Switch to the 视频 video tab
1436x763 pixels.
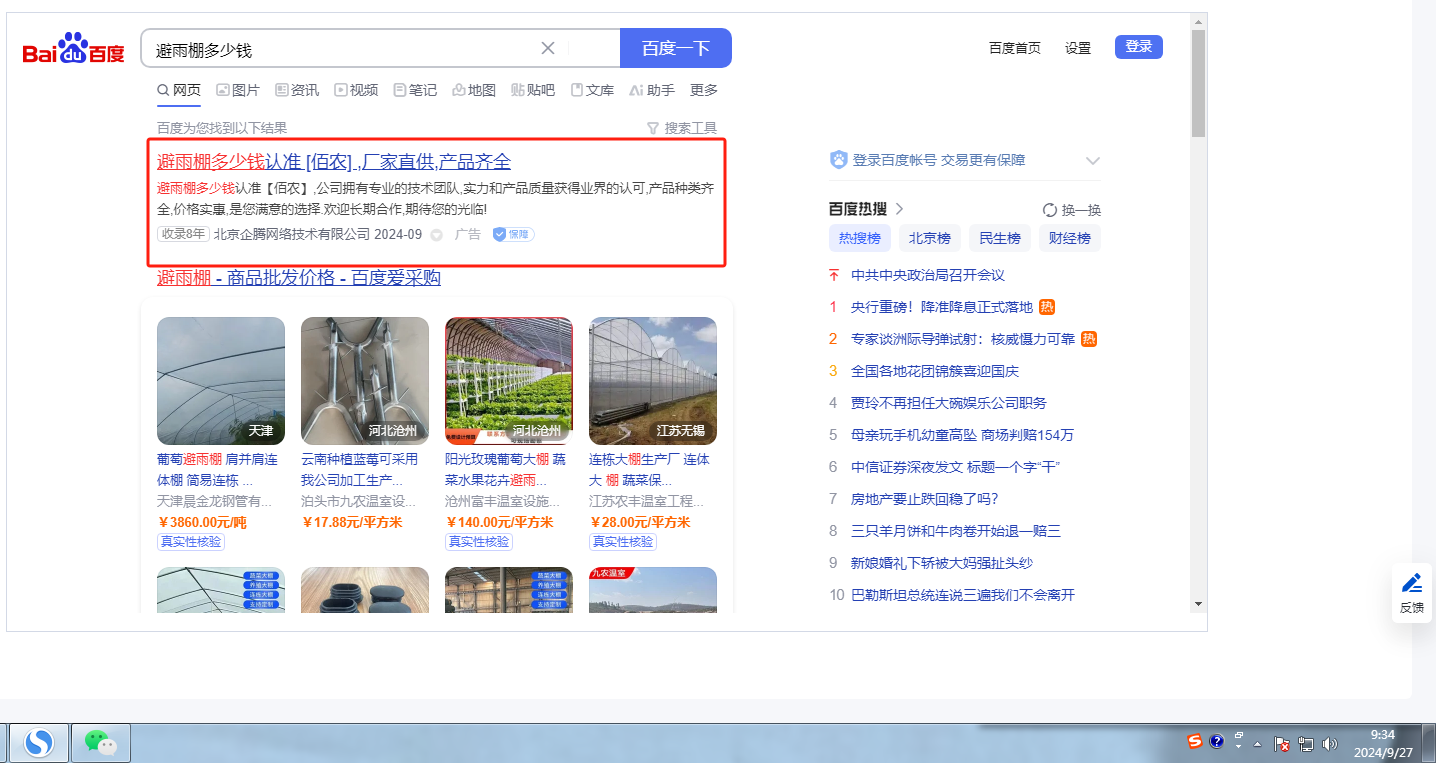356,90
